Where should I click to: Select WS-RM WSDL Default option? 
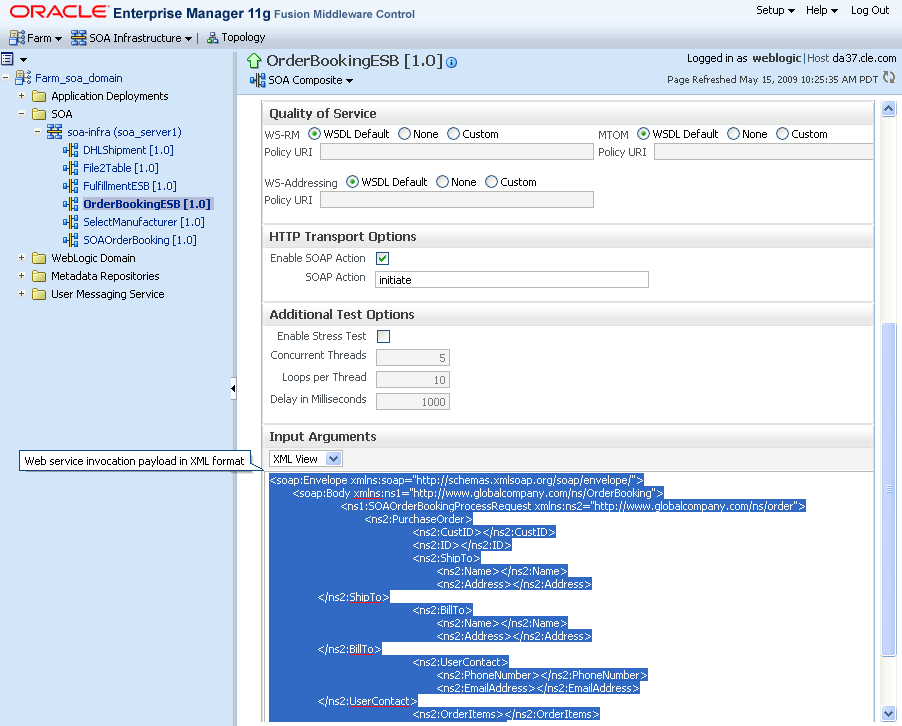(x=314, y=133)
